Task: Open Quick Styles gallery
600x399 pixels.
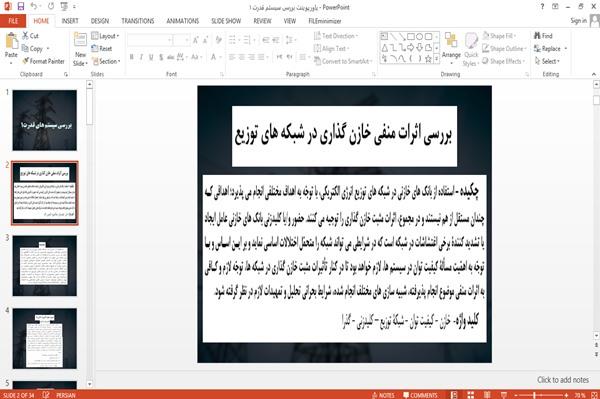Action: point(471,50)
